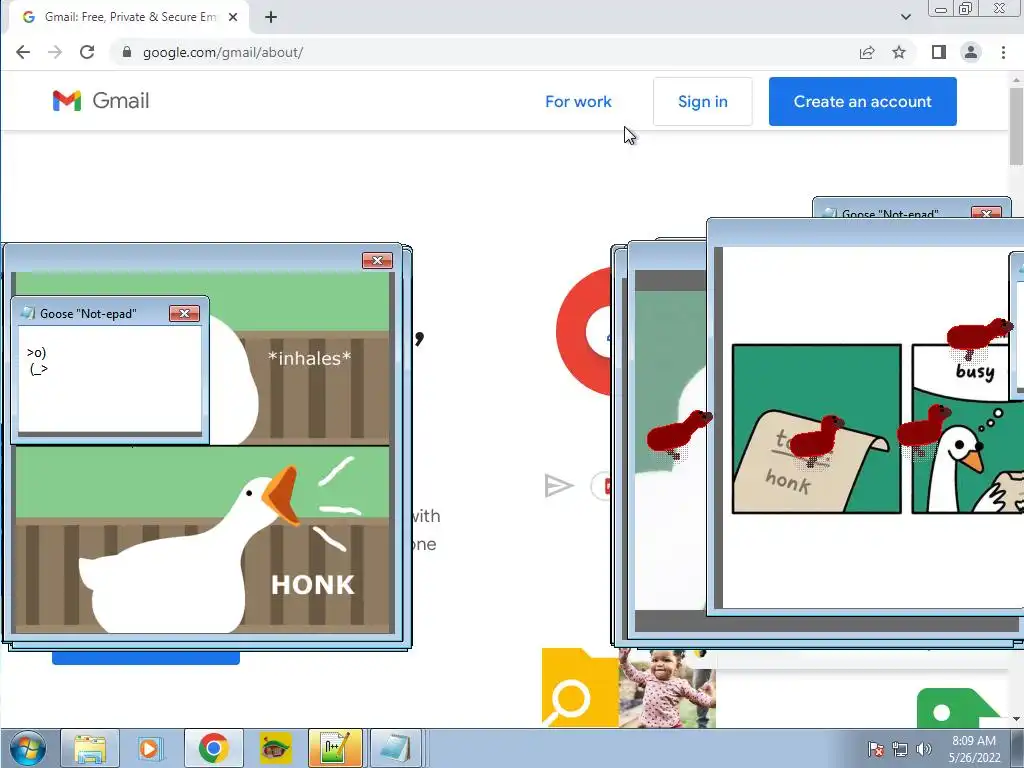The width and height of the screenshot is (1024, 768).
Task: Click the left Goose Not-epad text area
Action: coord(110,379)
